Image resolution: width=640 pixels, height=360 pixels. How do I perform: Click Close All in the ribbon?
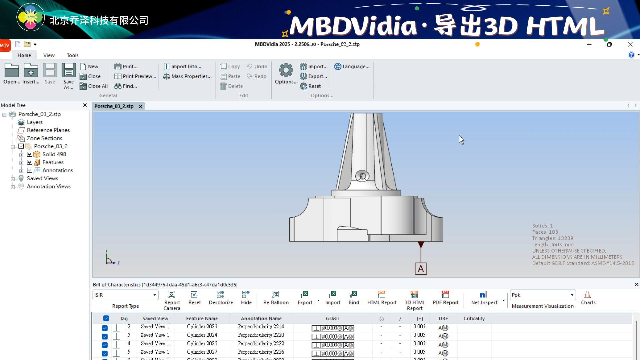(94, 86)
